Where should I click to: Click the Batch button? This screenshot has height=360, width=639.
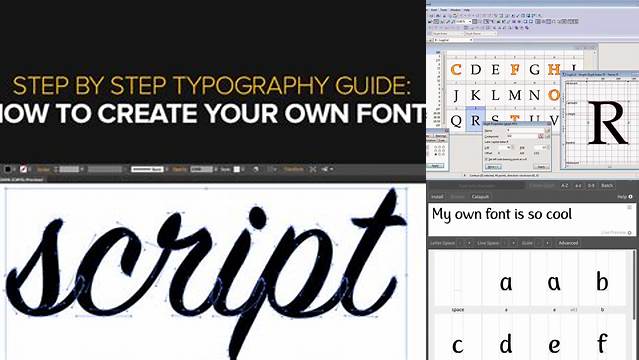607,186
